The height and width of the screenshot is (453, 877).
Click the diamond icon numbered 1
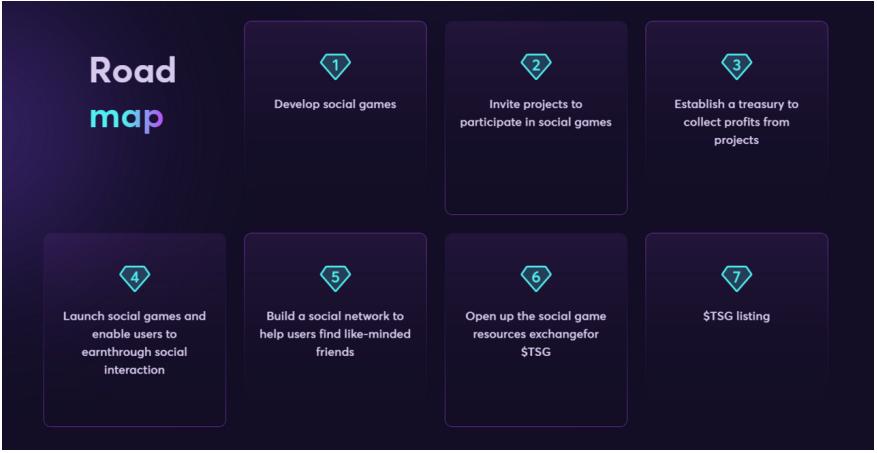335,66
